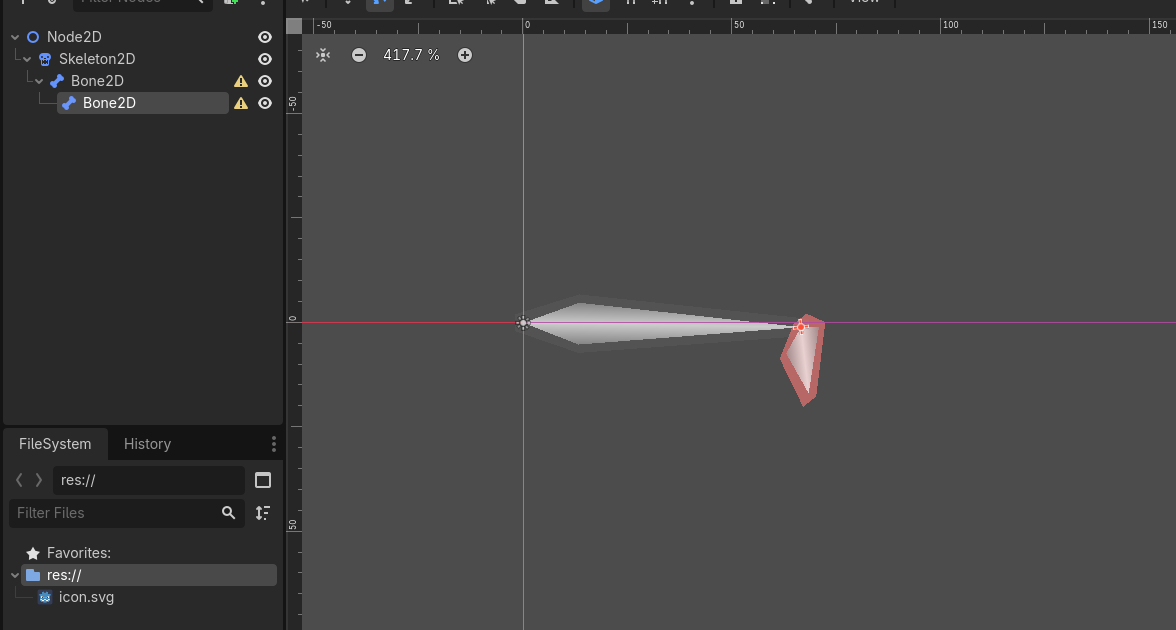Toggle visibility of the child Bone2D
The height and width of the screenshot is (630, 1176).
(x=265, y=103)
